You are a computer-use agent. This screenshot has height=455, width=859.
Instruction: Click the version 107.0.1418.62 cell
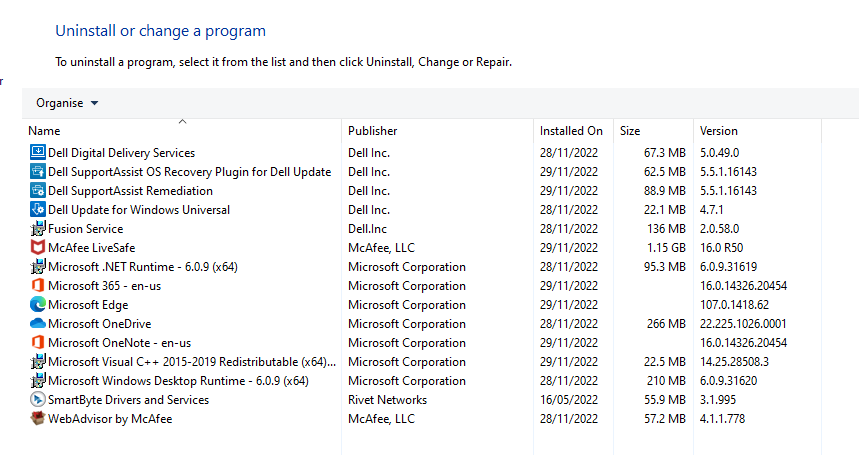point(734,305)
